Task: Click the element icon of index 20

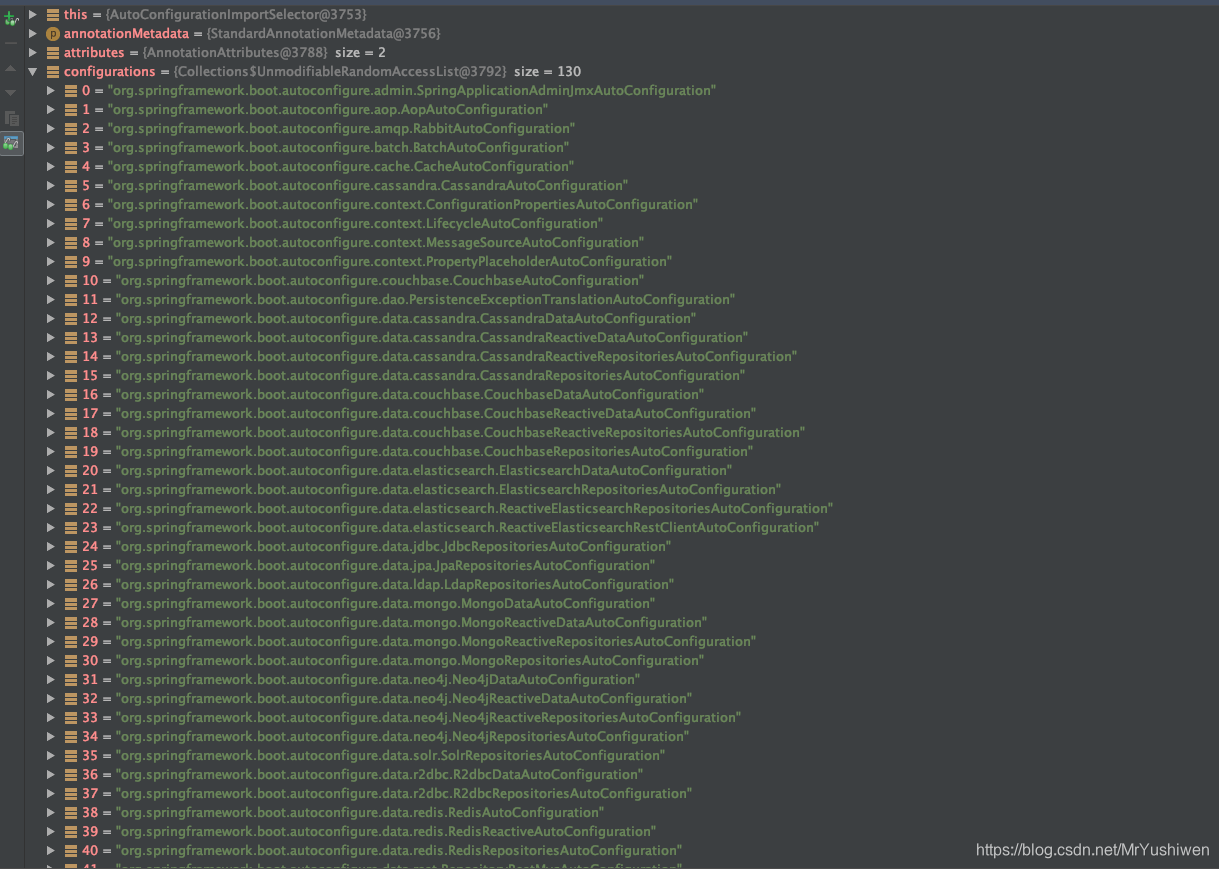Action: [x=71, y=471]
